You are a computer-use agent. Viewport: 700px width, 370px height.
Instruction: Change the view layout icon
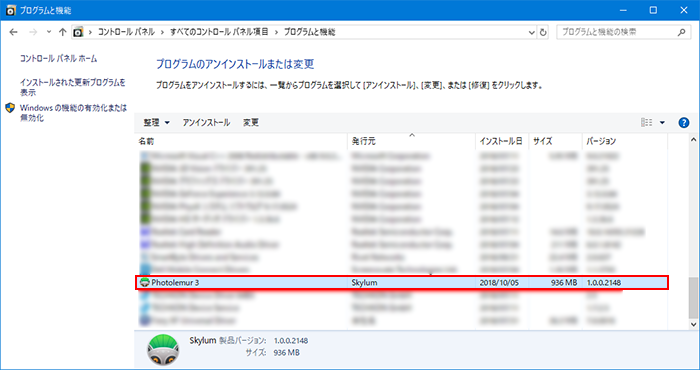(x=647, y=122)
